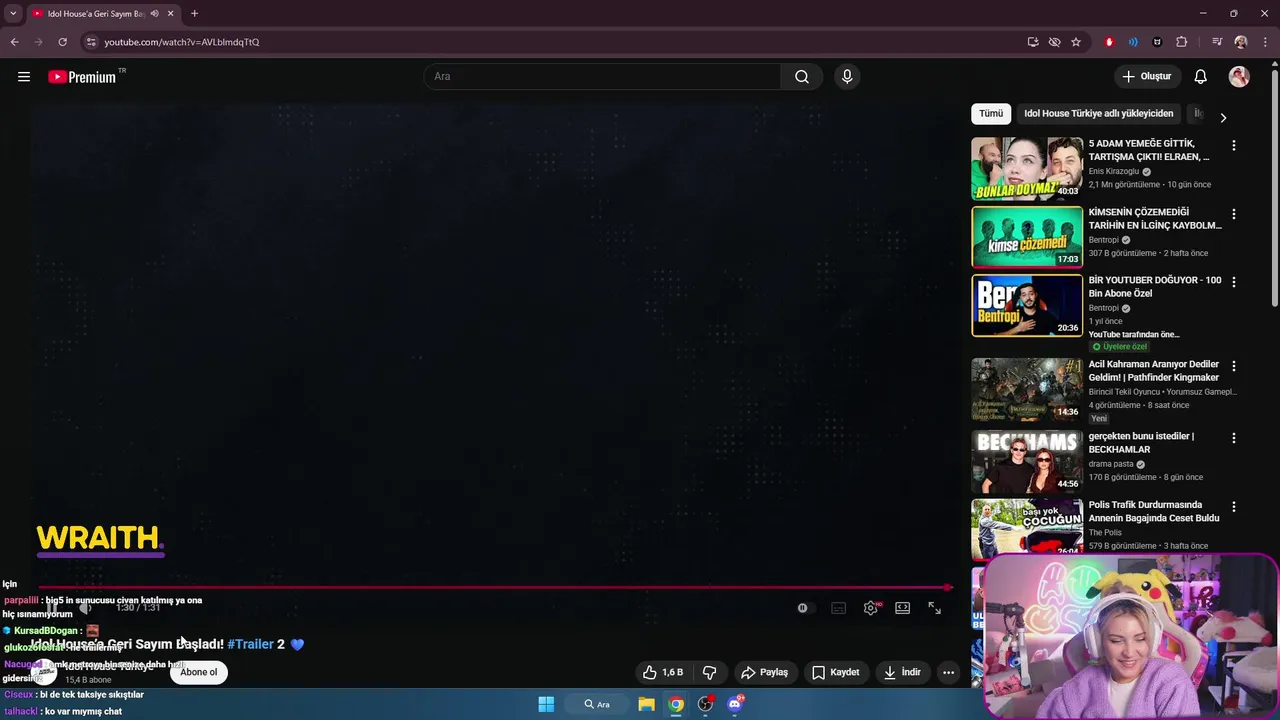Install app icon in the address bar
Viewport: 1280px width, 720px height.
(x=1033, y=42)
